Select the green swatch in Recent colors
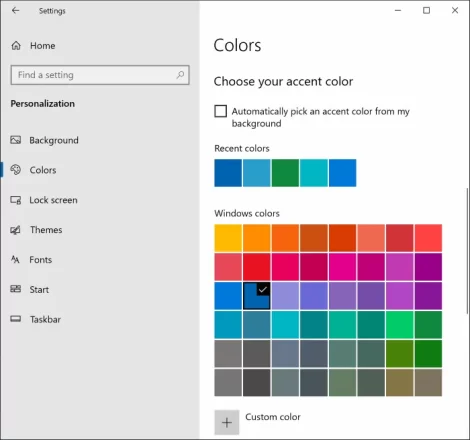This screenshot has width=470, height=440. pyautogui.click(x=285, y=173)
